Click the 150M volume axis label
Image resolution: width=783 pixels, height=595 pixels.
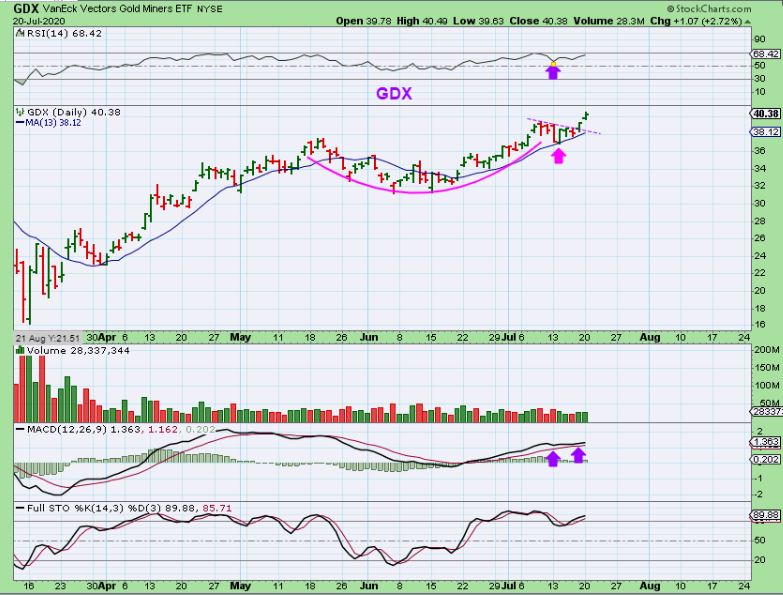click(767, 368)
